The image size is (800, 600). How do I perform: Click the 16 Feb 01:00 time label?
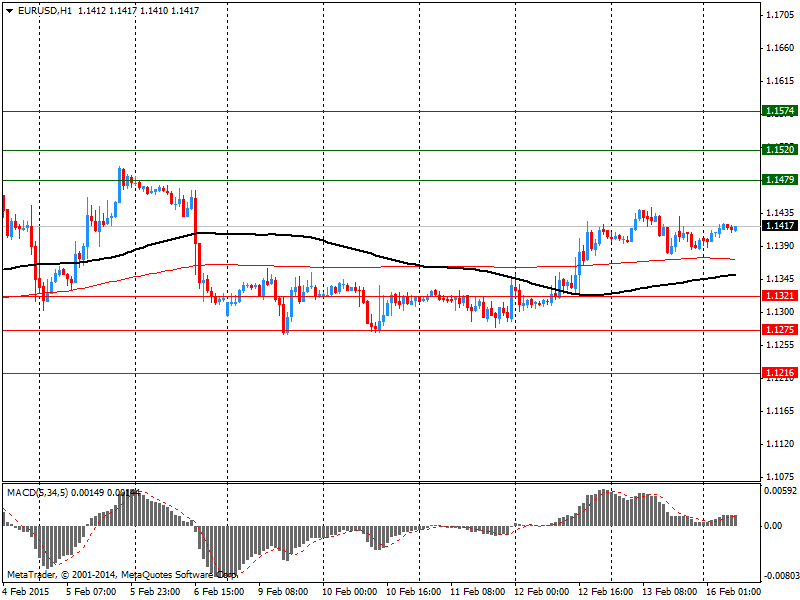(733, 592)
